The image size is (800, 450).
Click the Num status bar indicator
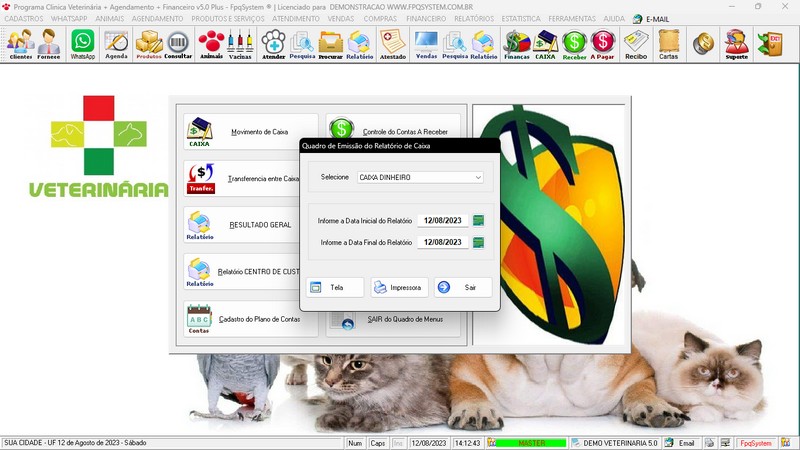[355, 443]
